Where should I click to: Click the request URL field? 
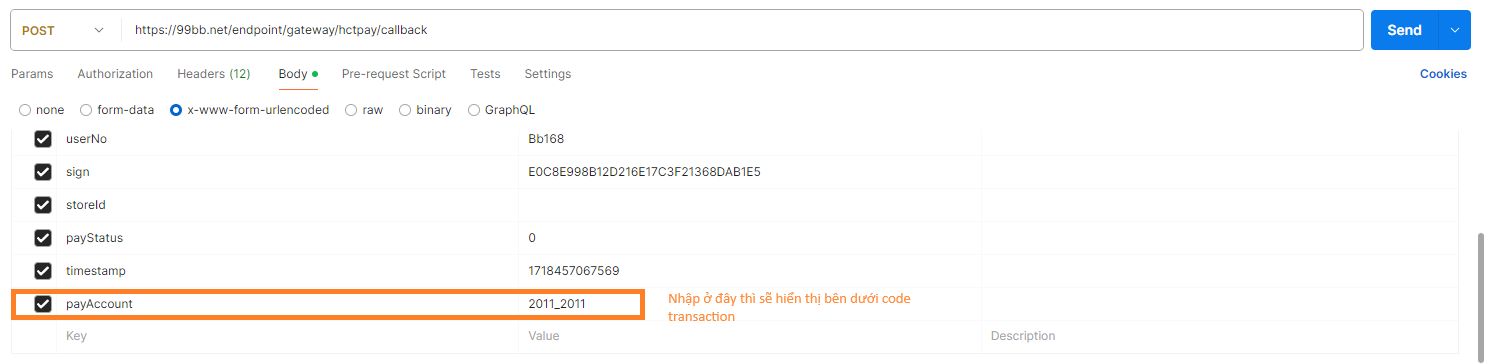tap(742, 30)
